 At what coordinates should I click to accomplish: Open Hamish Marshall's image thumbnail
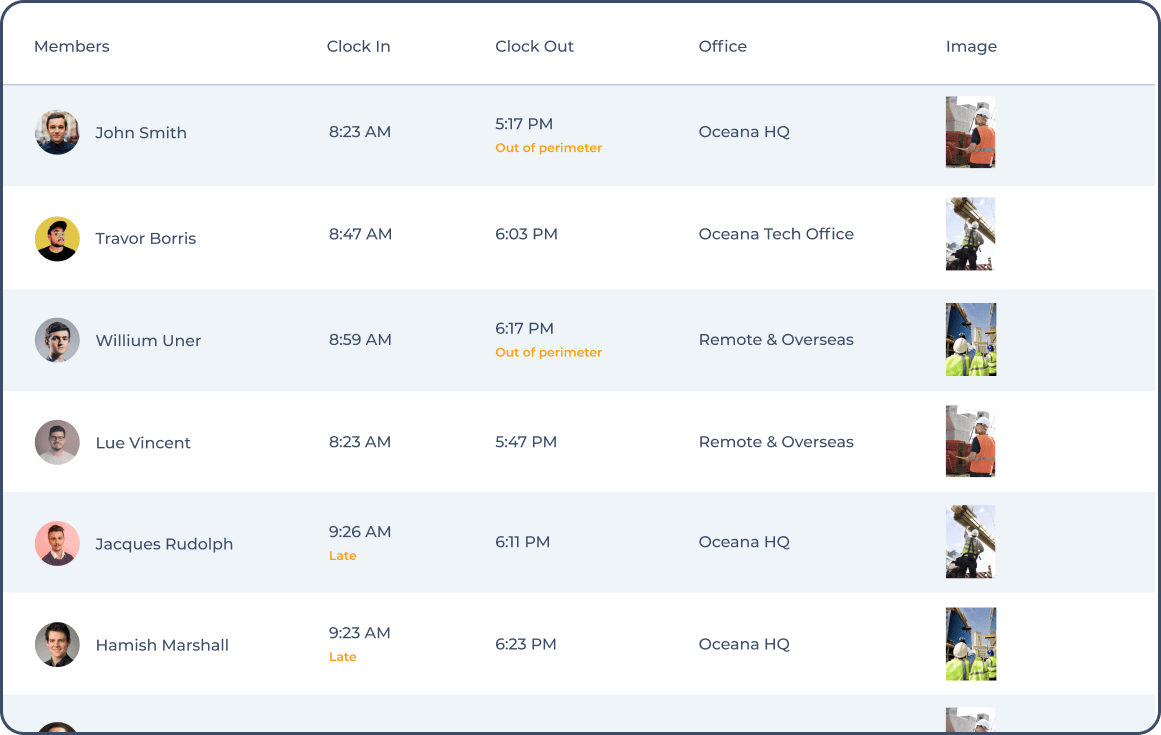click(970, 644)
